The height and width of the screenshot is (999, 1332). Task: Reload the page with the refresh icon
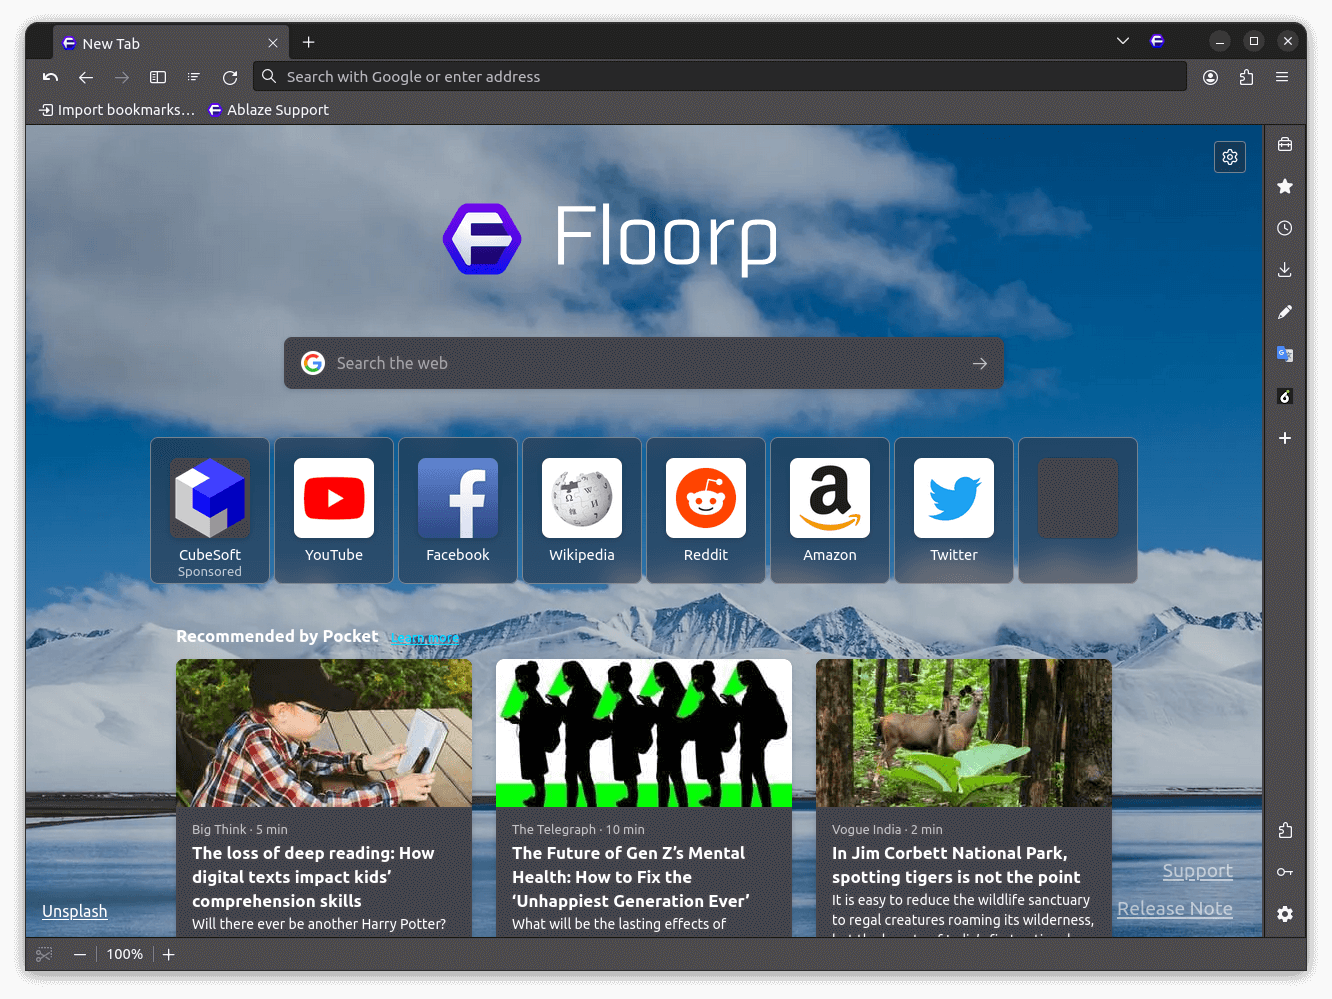pyautogui.click(x=230, y=76)
